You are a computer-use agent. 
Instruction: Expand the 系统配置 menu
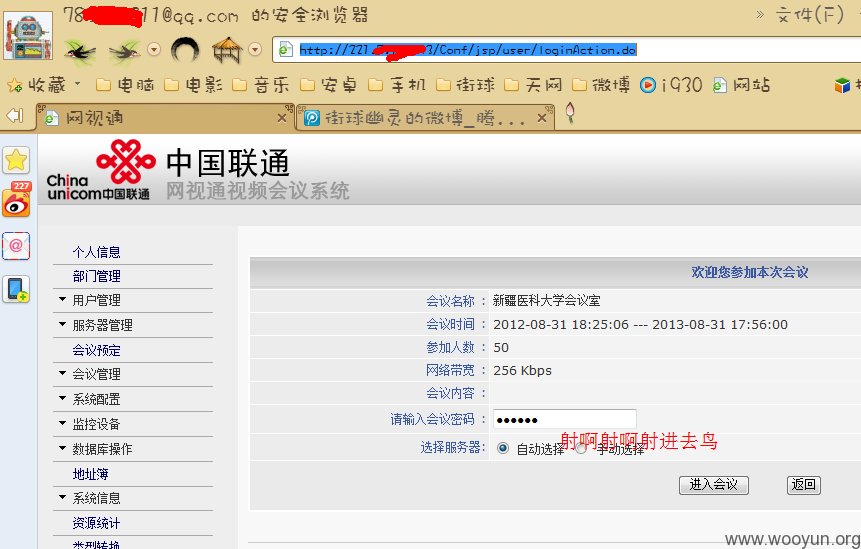97,399
